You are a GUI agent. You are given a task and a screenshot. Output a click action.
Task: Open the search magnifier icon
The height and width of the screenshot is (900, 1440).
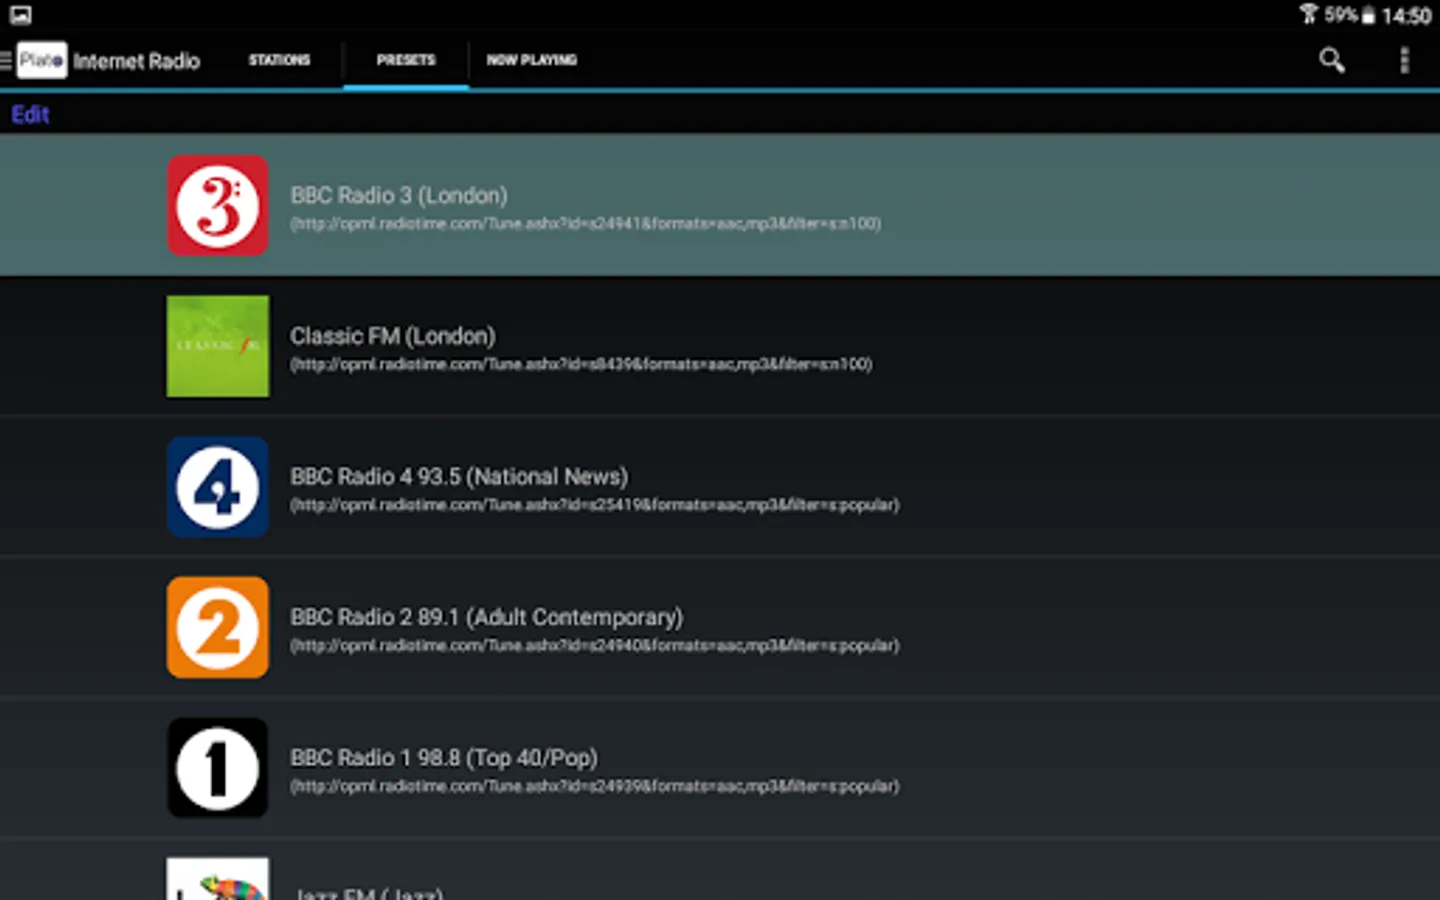point(1331,61)
